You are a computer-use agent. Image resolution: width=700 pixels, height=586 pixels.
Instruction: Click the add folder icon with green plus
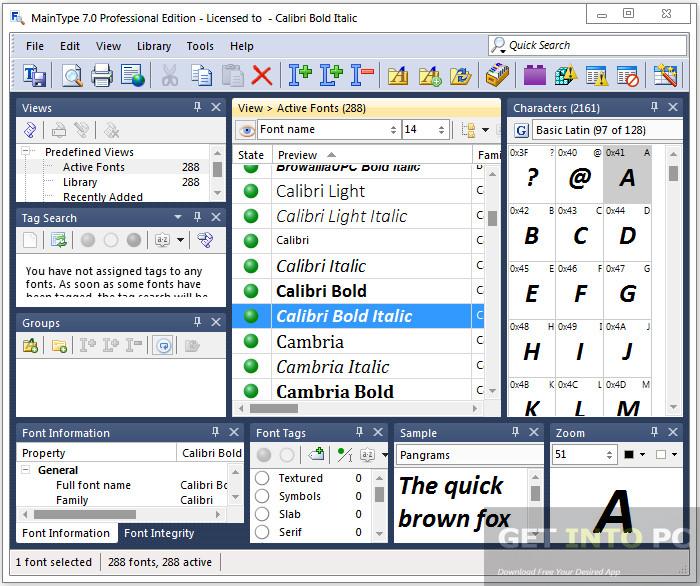coord(430,75)
